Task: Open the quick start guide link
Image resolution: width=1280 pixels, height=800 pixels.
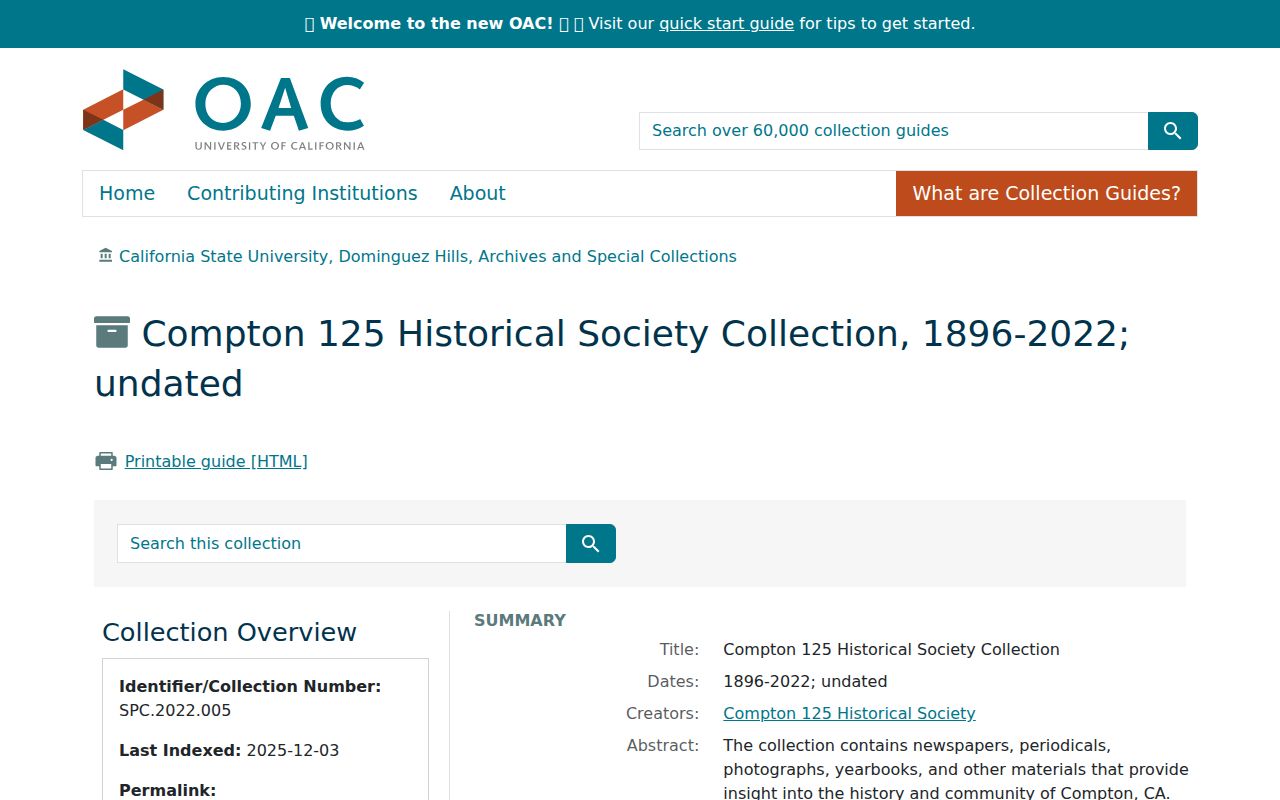Action: pyautogui.click(x=726, y=23)
